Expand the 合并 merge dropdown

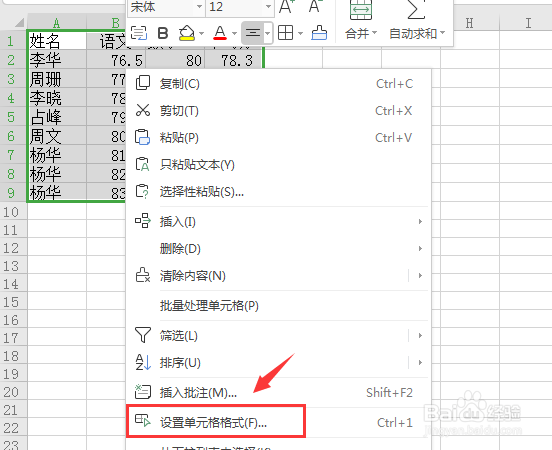click(x=374, y=33)
